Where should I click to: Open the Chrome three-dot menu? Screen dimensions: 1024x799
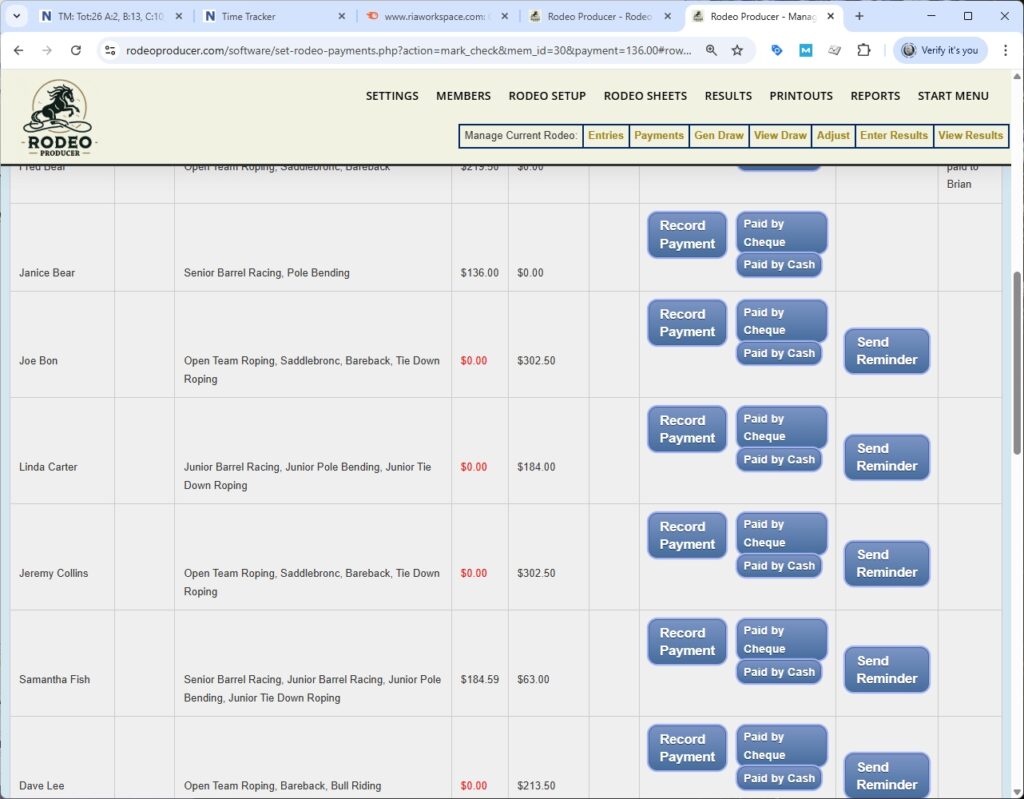tap(1004, 50)
